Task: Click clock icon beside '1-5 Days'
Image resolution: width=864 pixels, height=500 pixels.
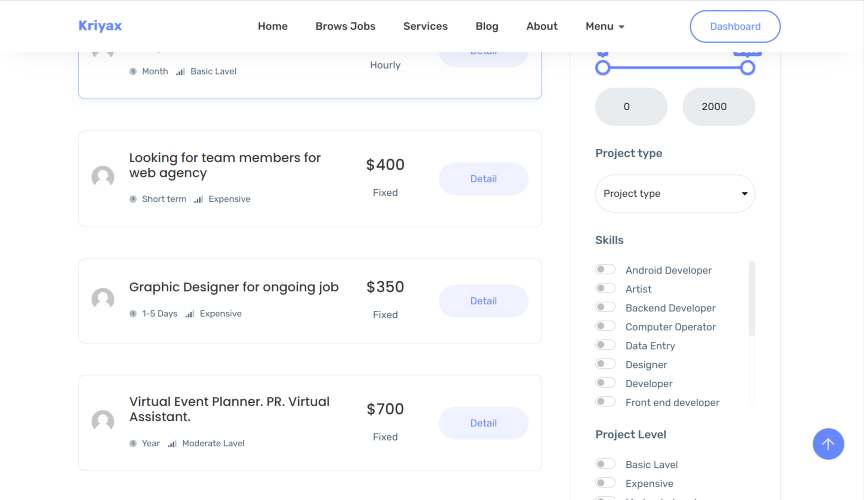Action: [133, 314]
